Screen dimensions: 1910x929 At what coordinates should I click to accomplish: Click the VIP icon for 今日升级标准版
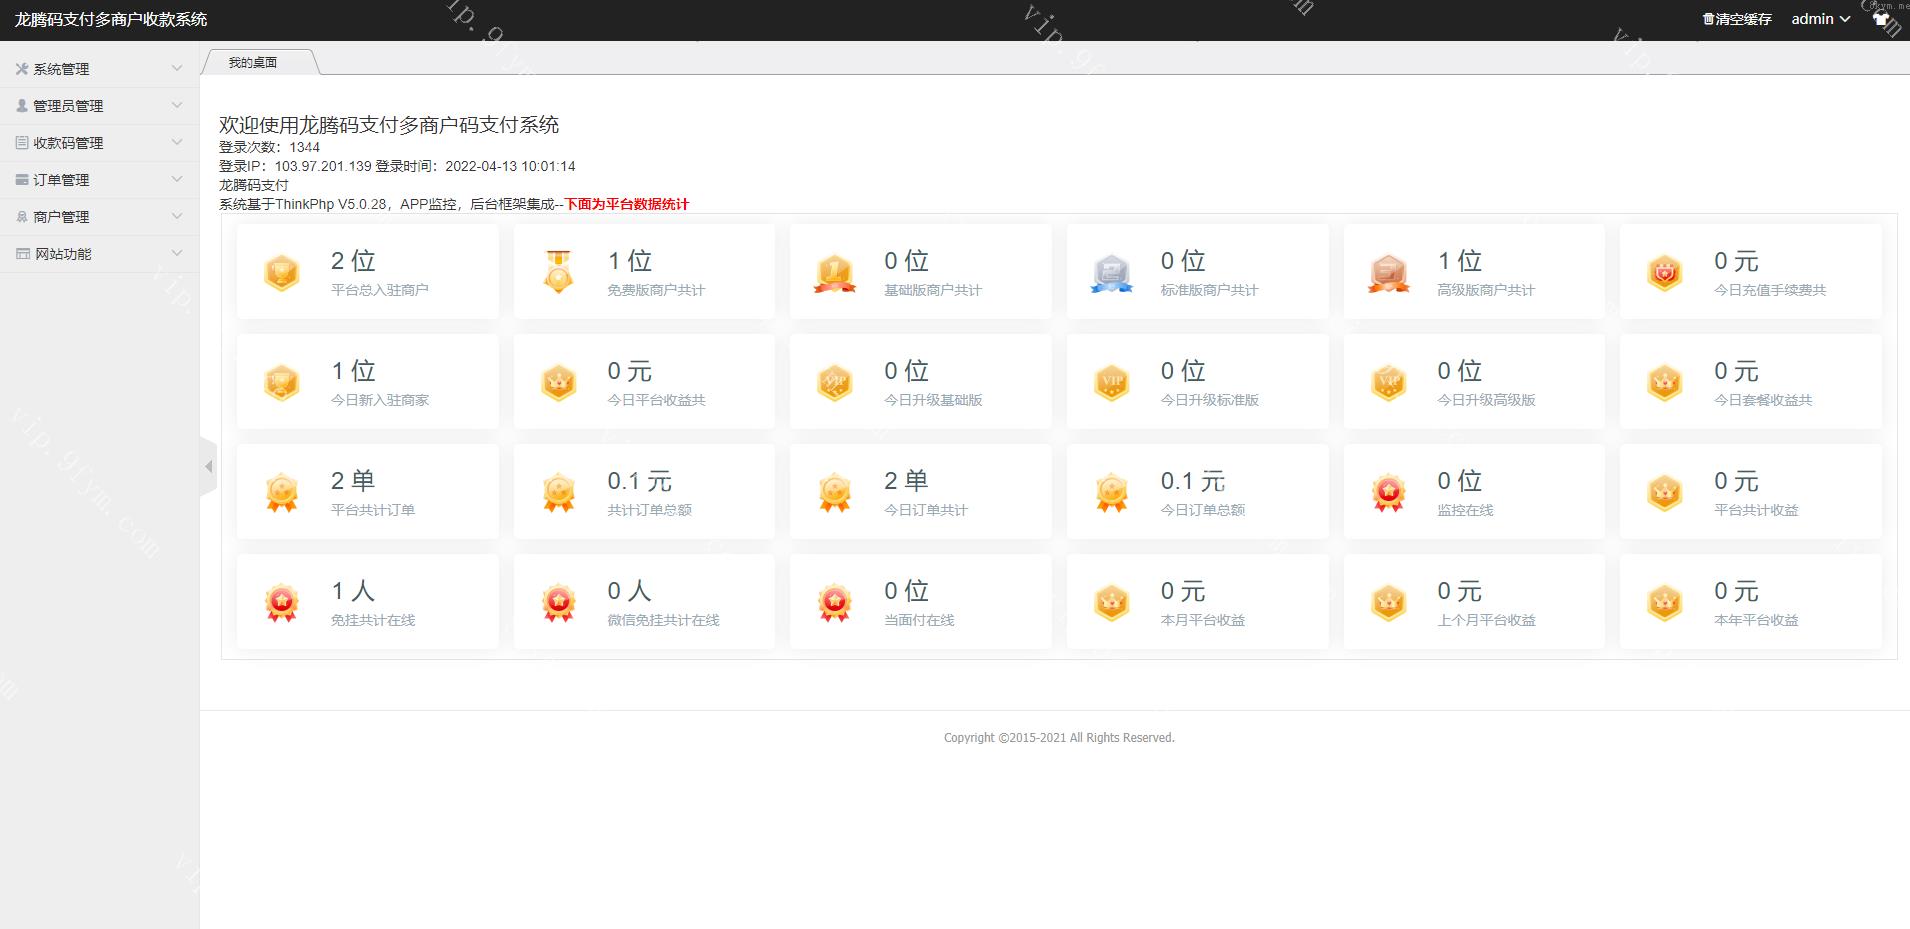[x=1111, y=383]
